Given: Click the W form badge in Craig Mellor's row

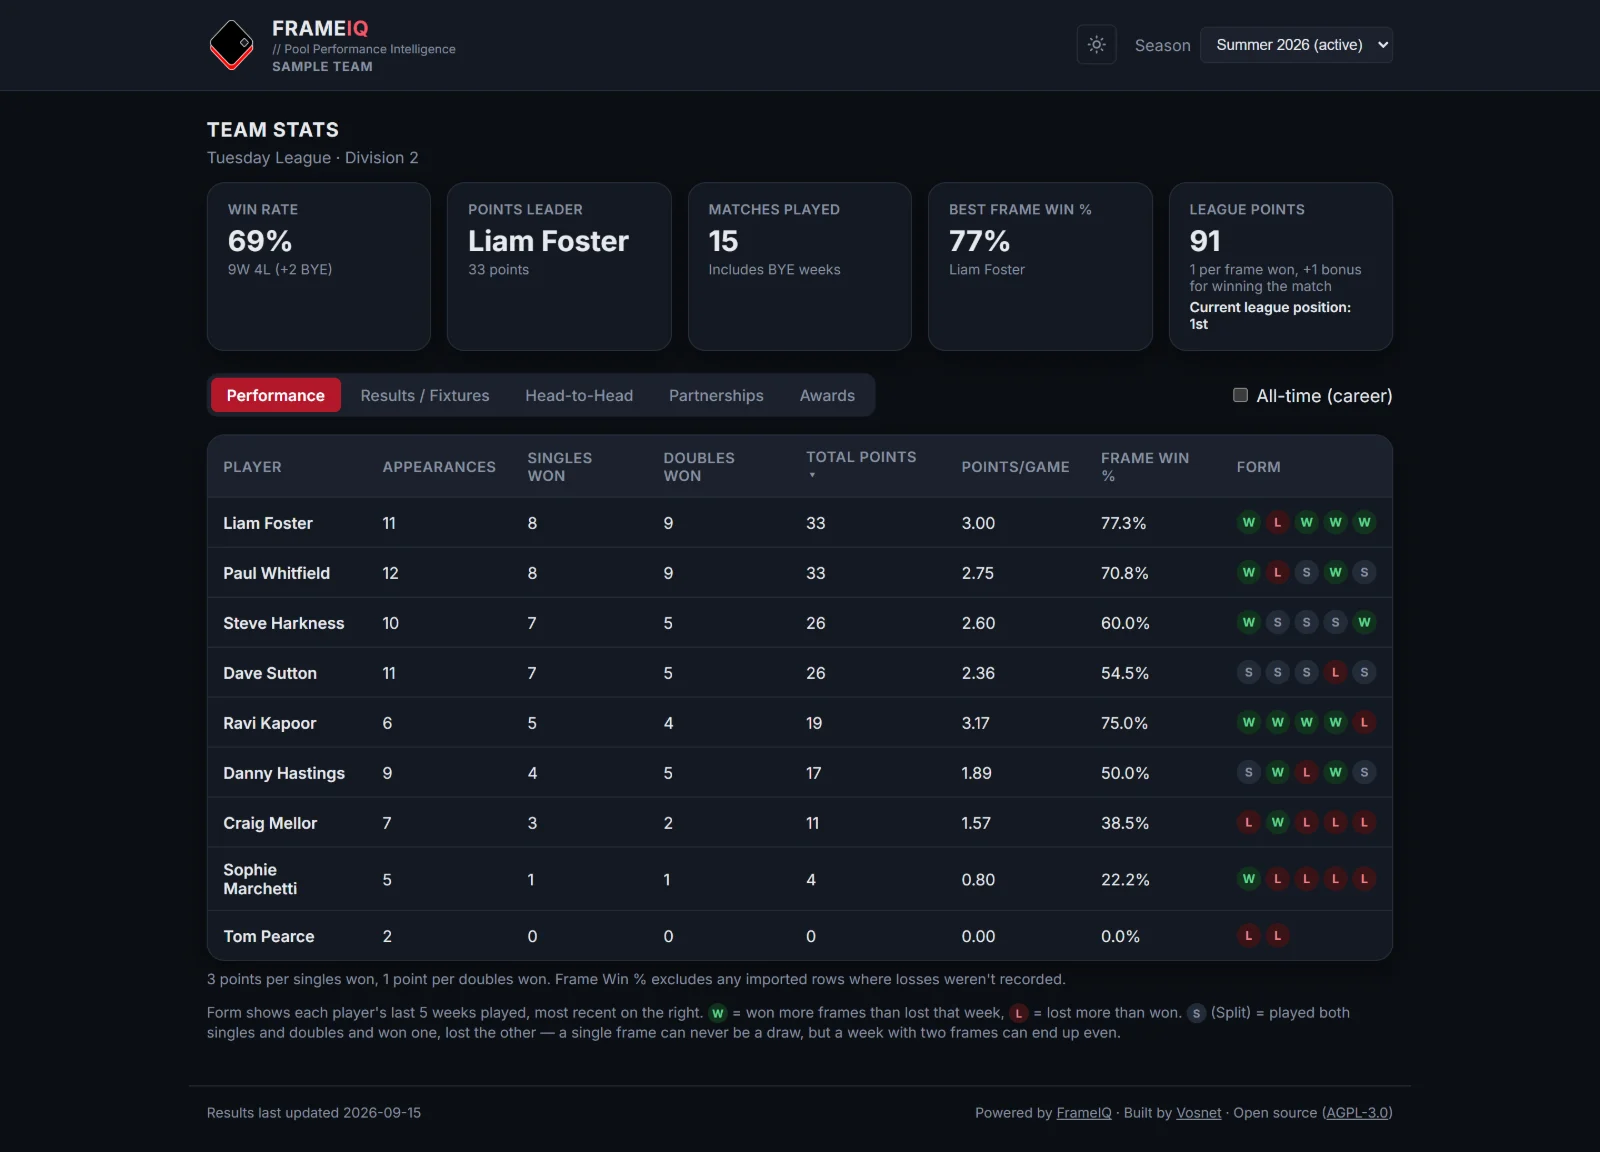Looking at the screenshot, I should [x=1277, y=822].
